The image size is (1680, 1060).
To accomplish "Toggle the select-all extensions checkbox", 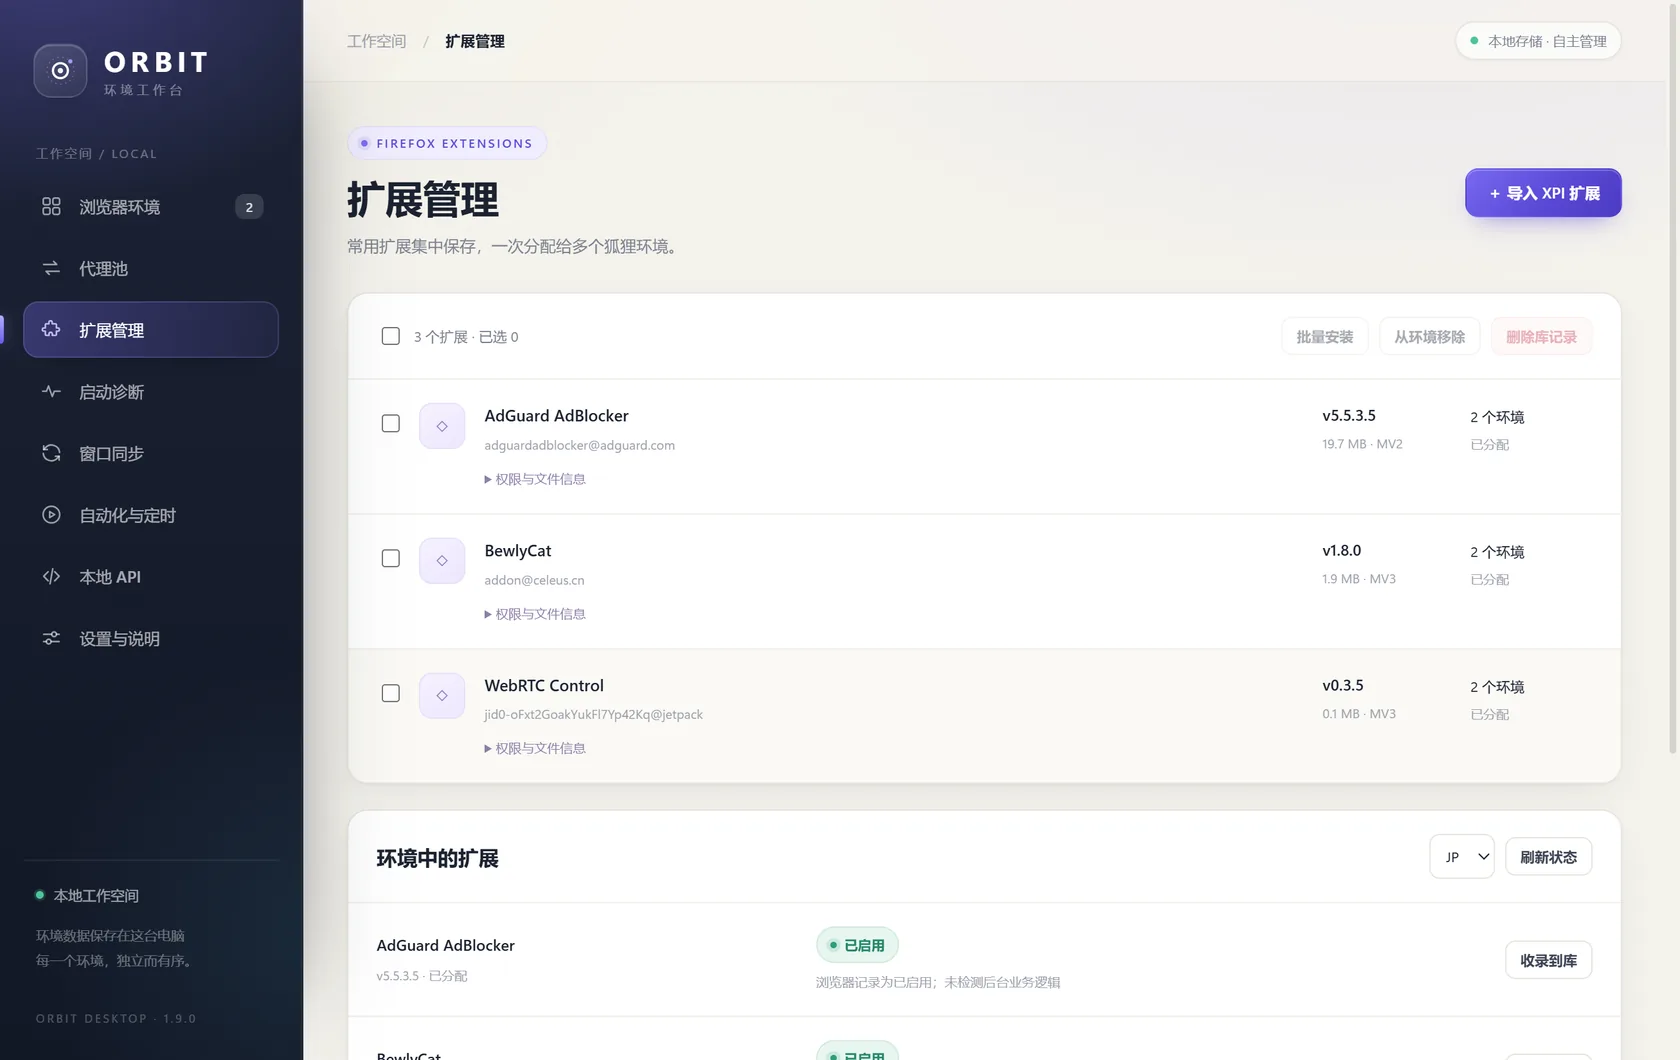I will pos(391,336).
